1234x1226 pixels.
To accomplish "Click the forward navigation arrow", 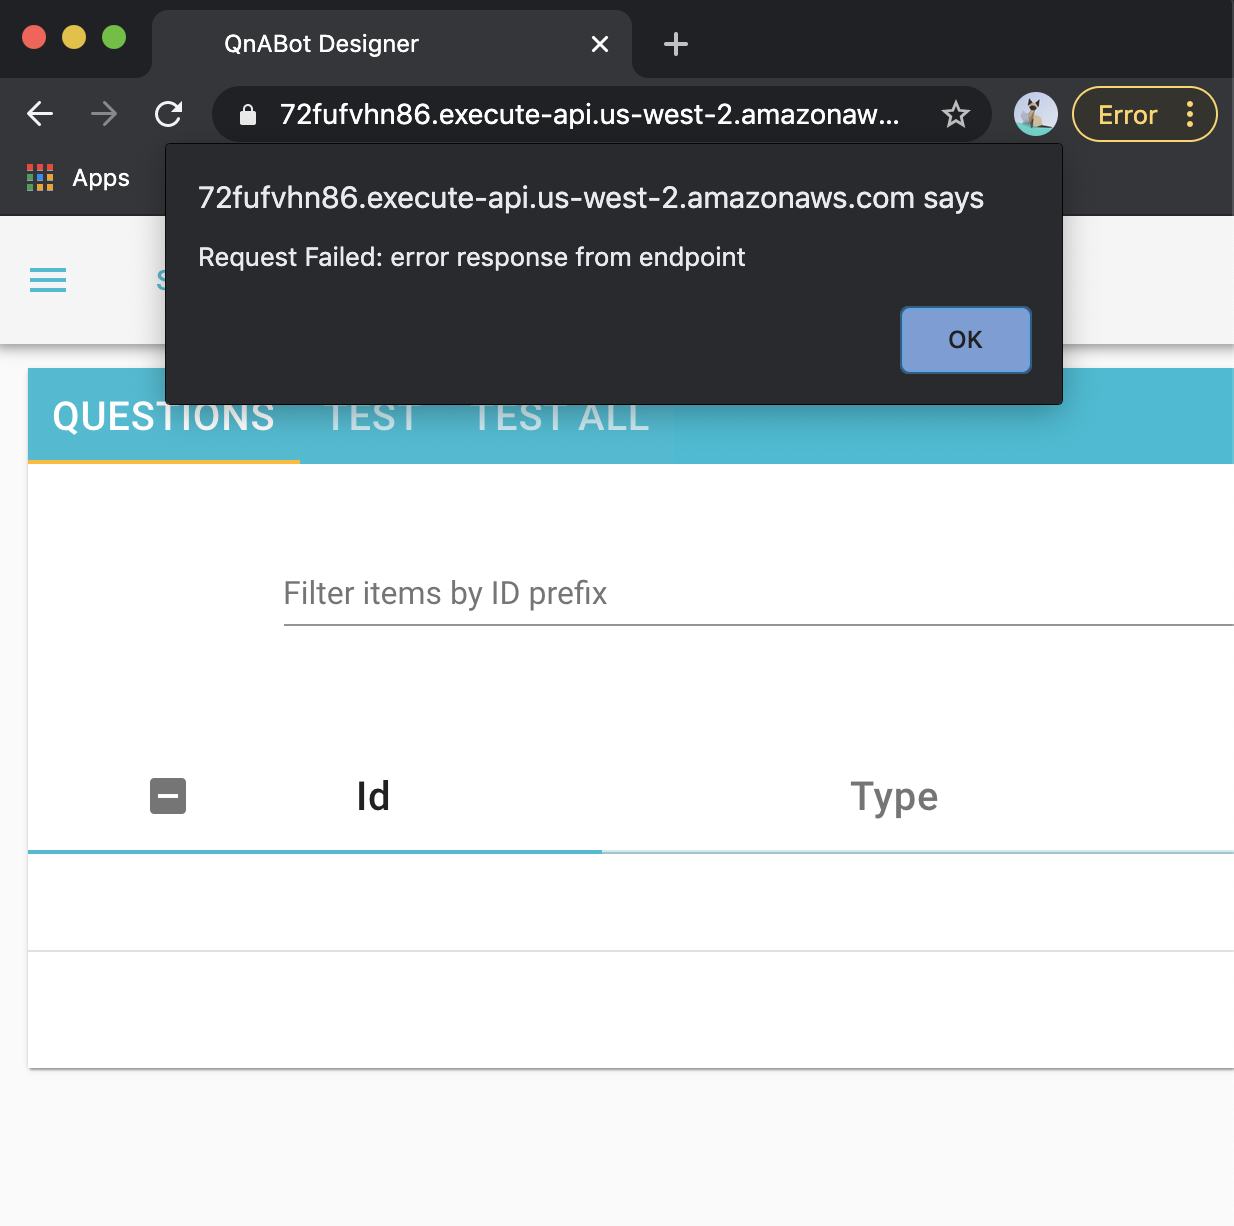I will pos(103,114).
